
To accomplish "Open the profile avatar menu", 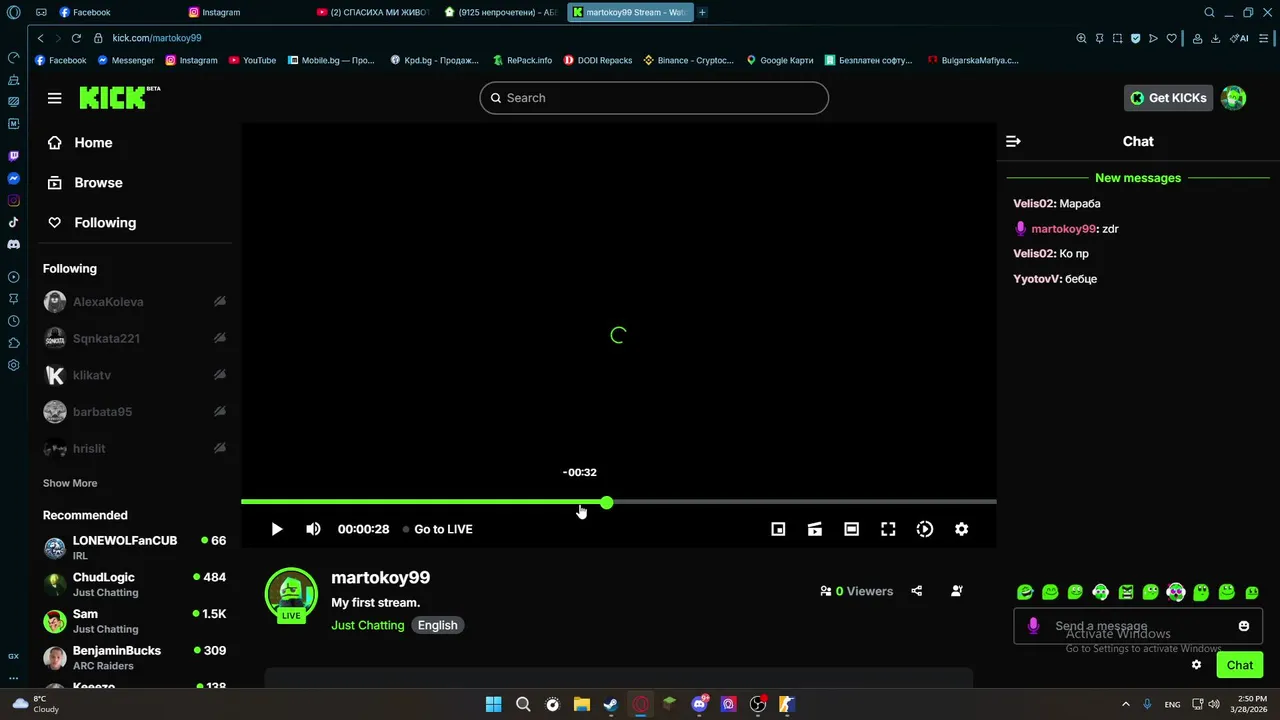I will pyautogui.click(x=1234, y=98).
